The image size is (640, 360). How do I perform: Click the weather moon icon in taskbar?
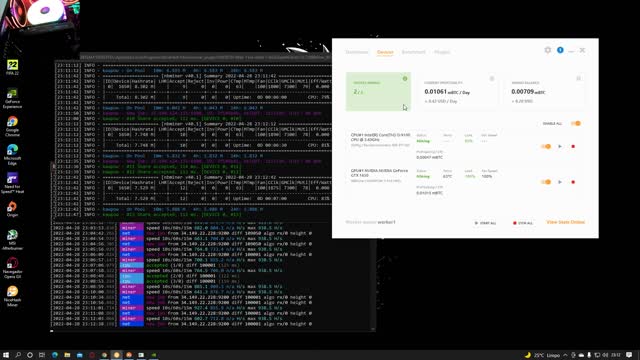527,355
